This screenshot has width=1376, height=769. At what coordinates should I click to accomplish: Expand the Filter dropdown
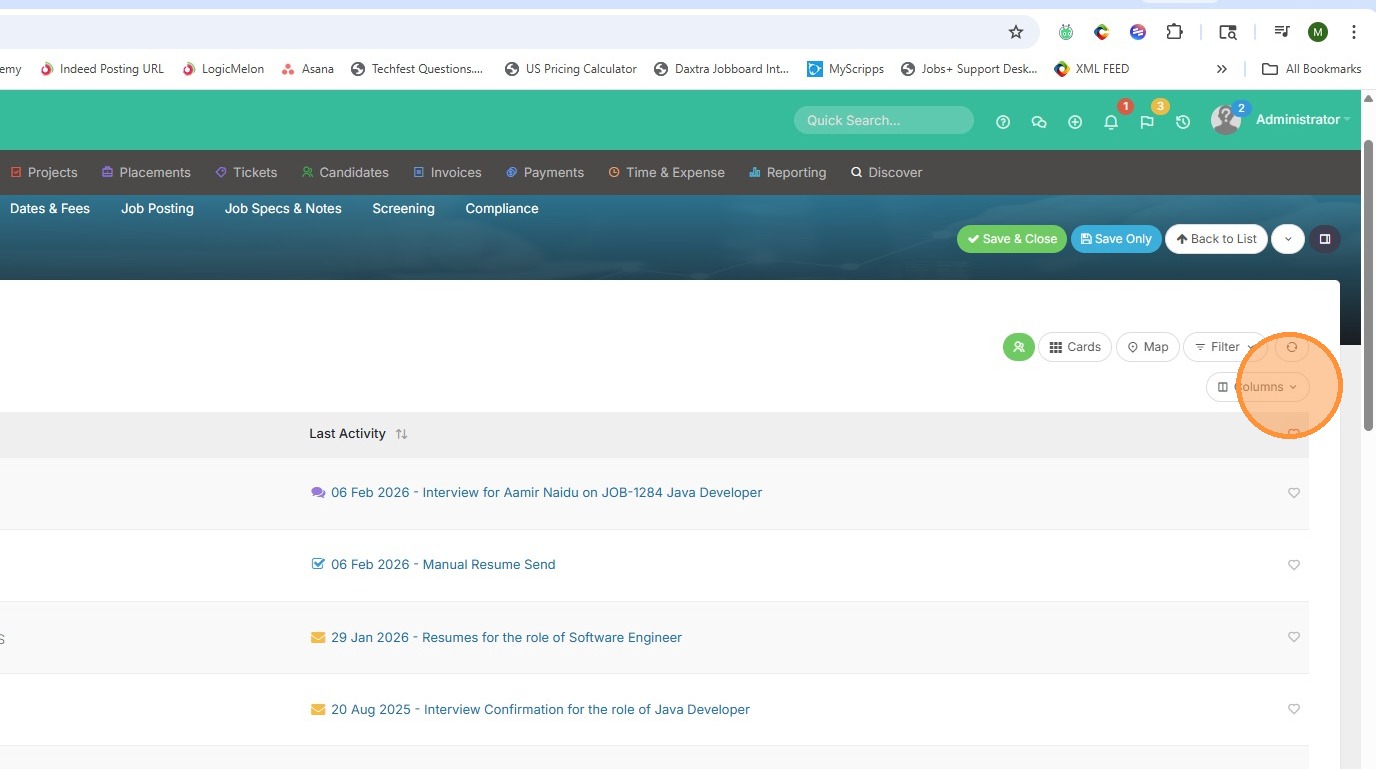coord(1225,347)
